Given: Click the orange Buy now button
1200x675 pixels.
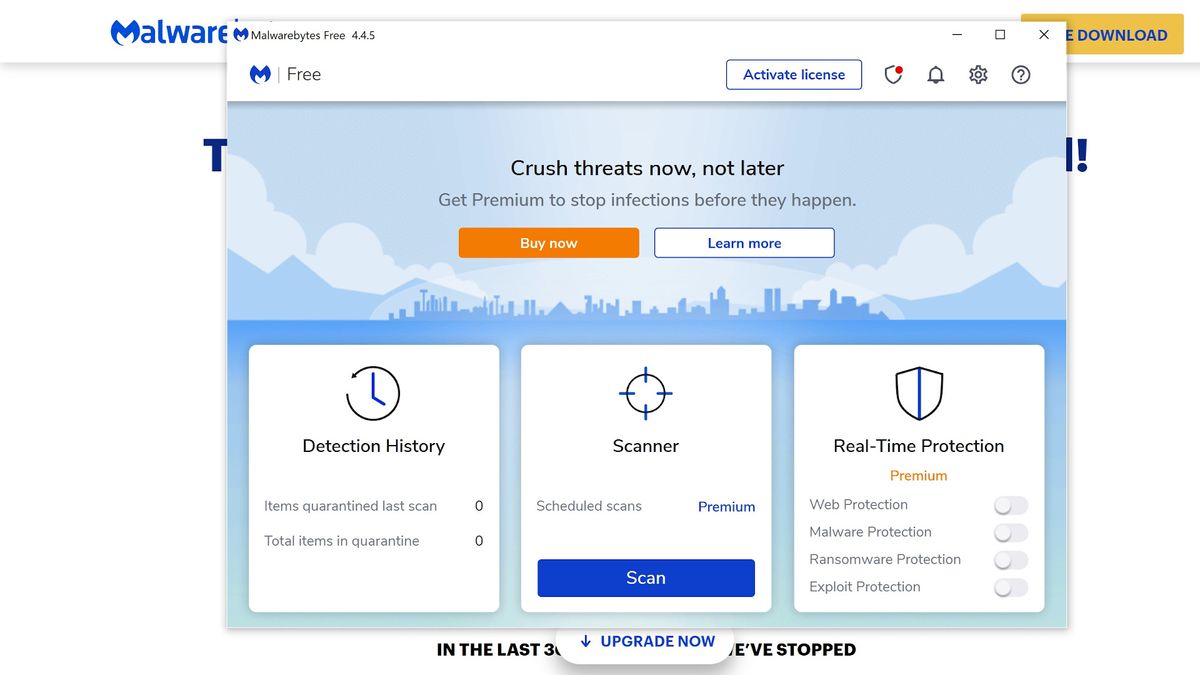Looking at the screenshot, I should (549, 243).
